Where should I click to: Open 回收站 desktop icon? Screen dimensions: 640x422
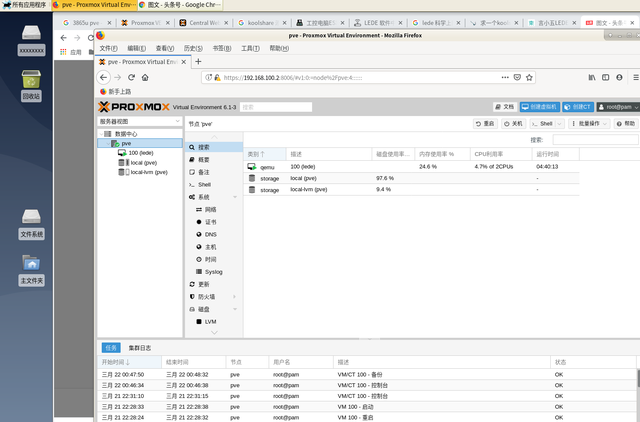tap(31, 85)
